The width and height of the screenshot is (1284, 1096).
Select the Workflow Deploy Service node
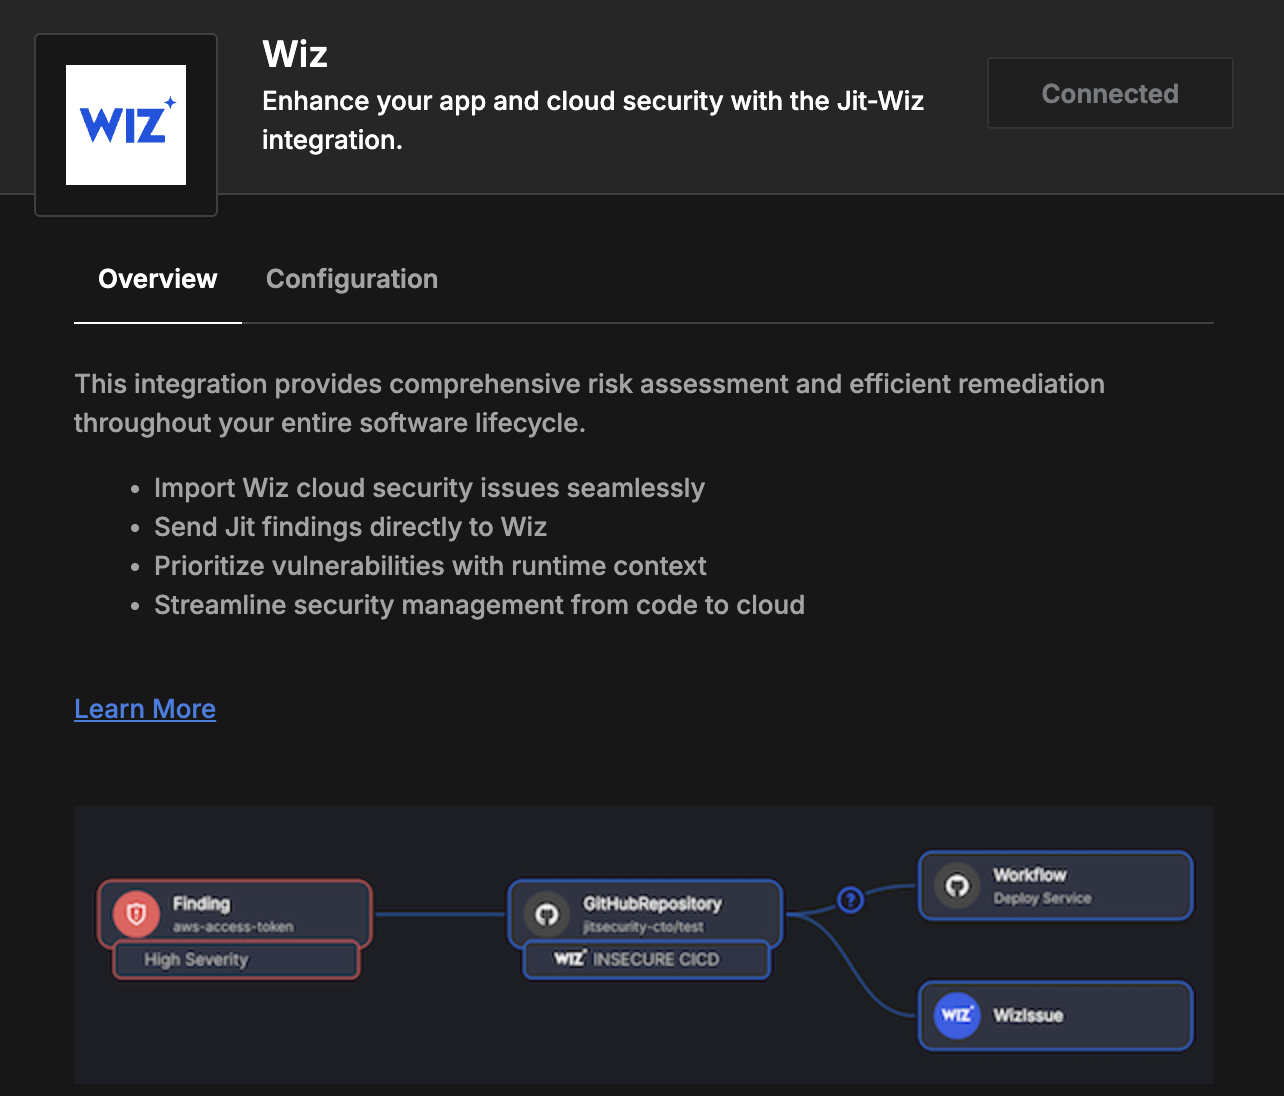click(1056, 885)
